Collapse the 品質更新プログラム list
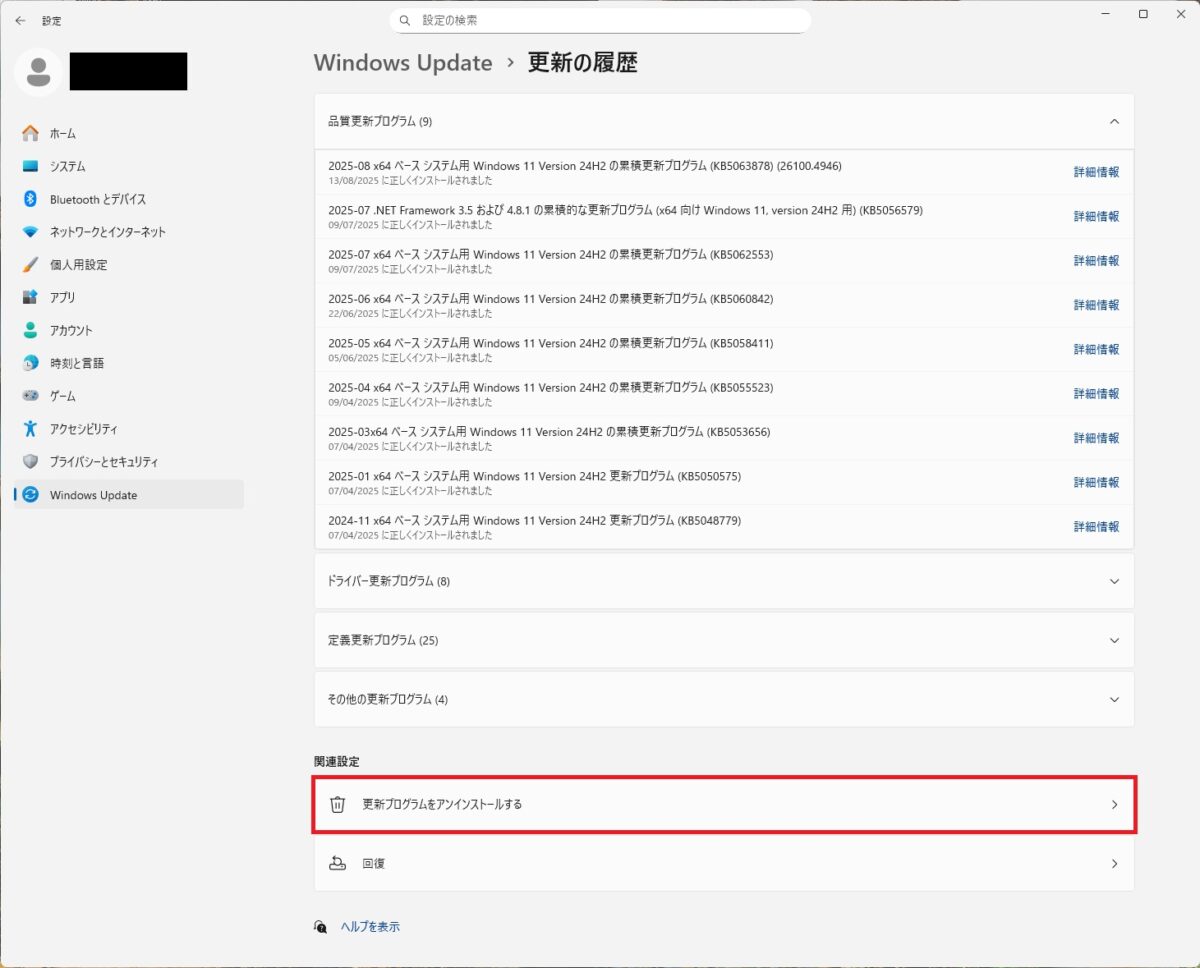The height and width of the screenshot is (968, 1200). tap(1114, 121)
